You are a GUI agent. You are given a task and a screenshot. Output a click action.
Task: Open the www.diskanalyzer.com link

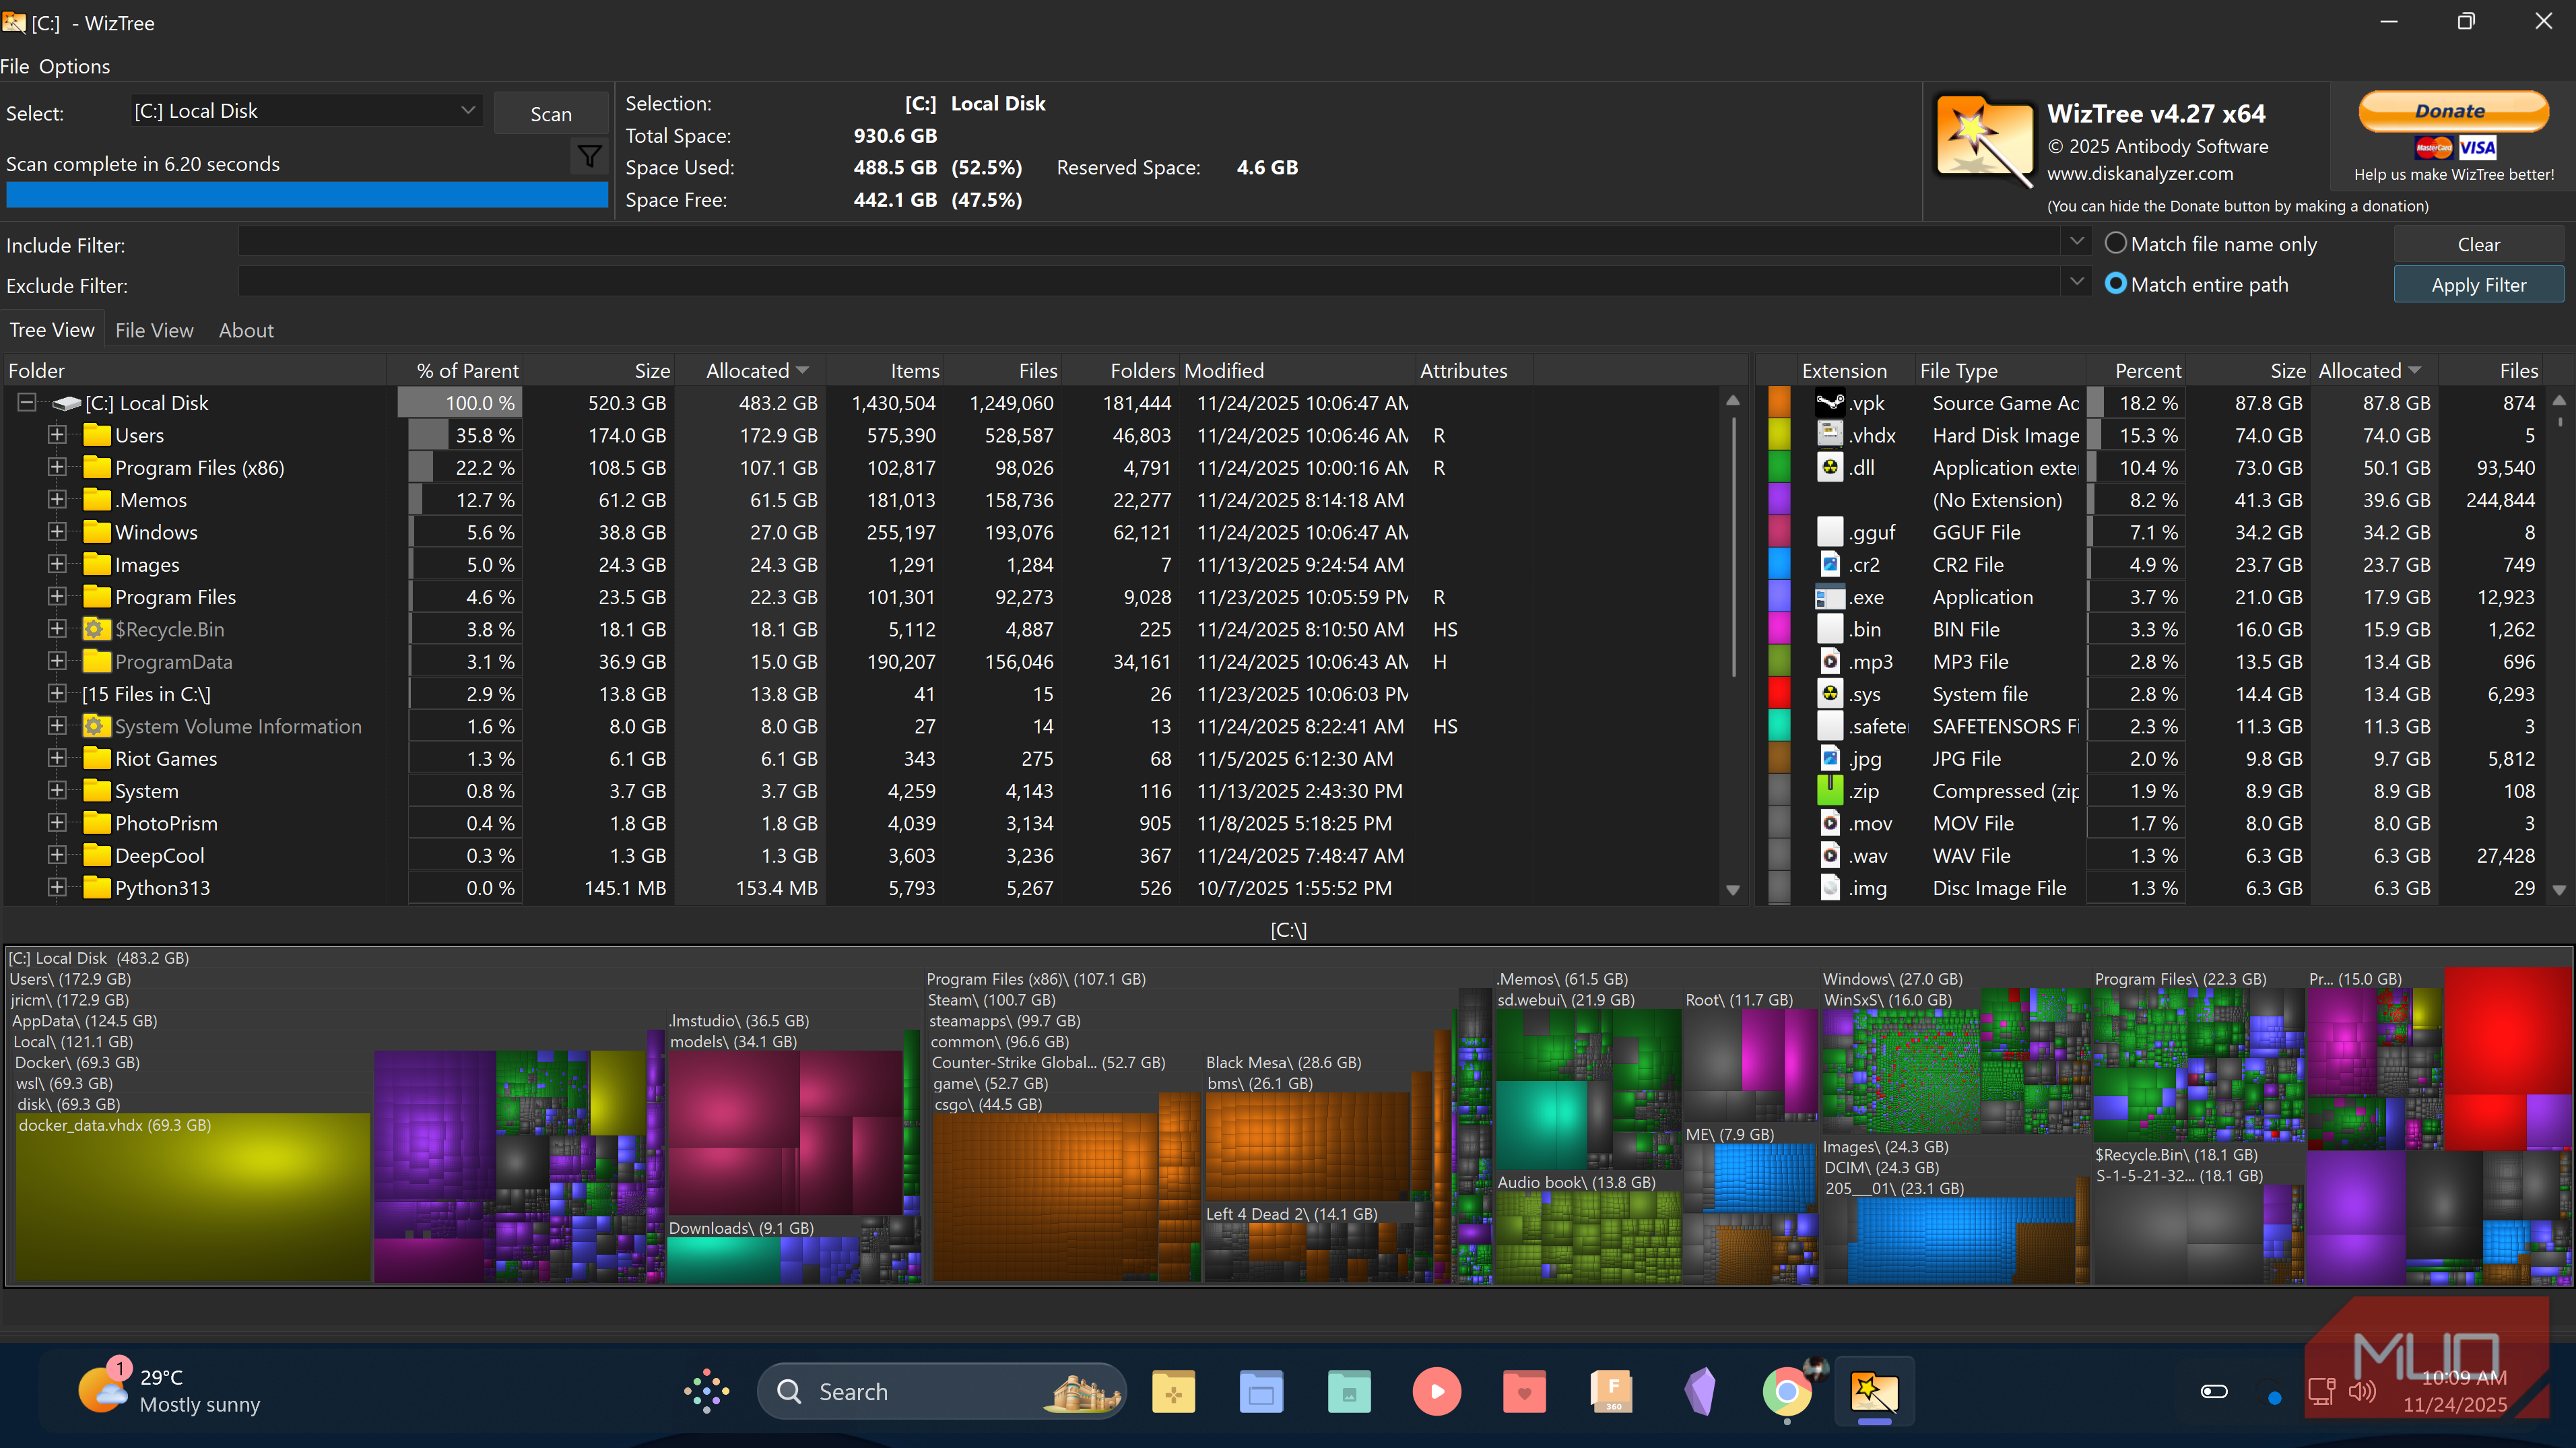click(2140, 173)
